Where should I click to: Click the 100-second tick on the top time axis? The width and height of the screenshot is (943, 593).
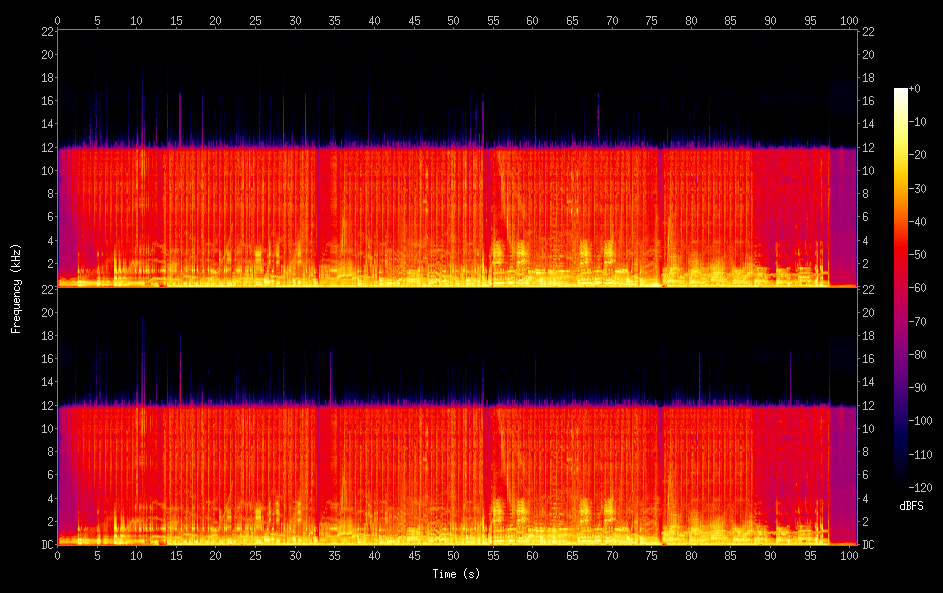(x=849, y=20)
